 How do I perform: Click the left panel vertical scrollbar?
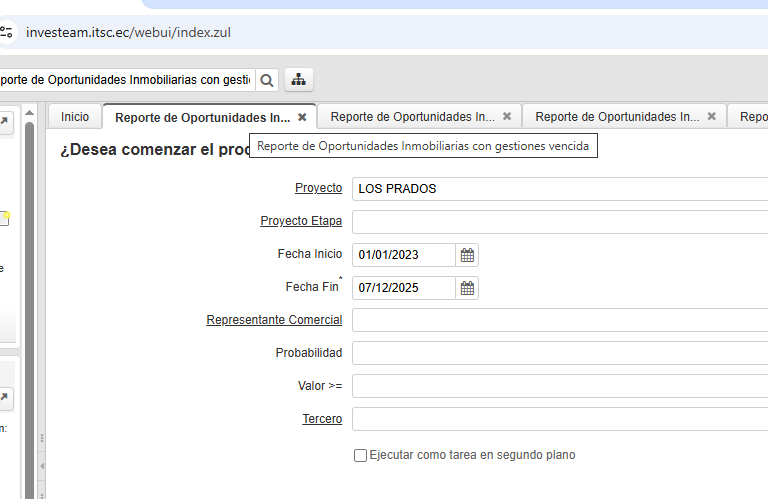[x=30, y=250]
